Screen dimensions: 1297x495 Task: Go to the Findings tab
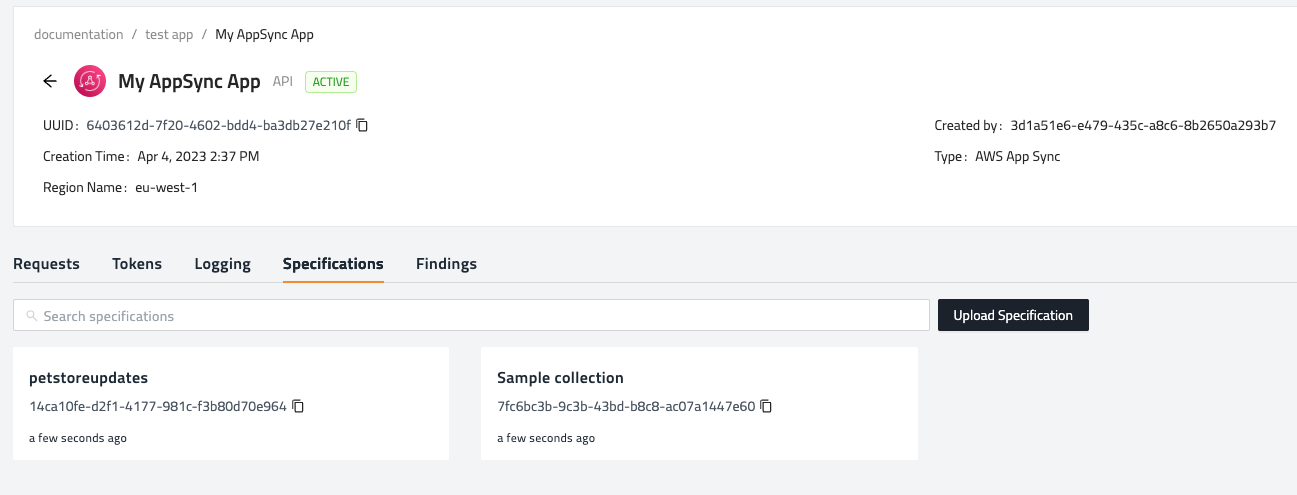(x=446, y=264)
